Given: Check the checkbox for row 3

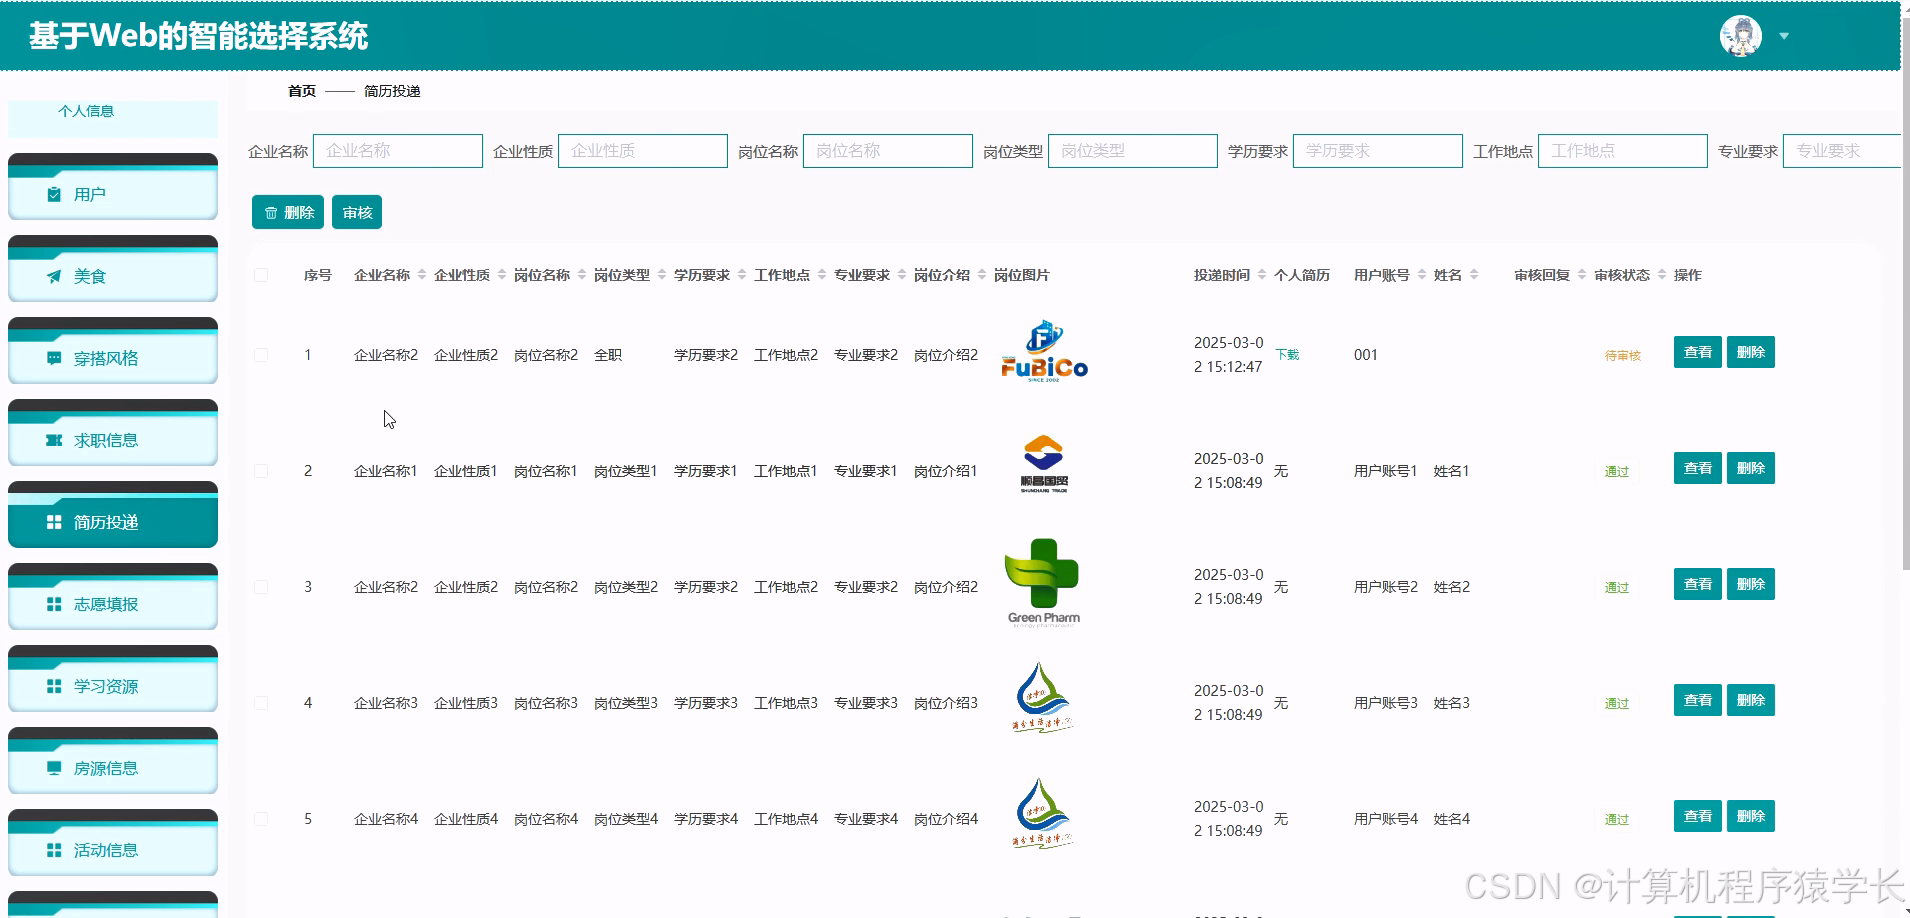Looking at the screenshot, I should click(261, 587).
